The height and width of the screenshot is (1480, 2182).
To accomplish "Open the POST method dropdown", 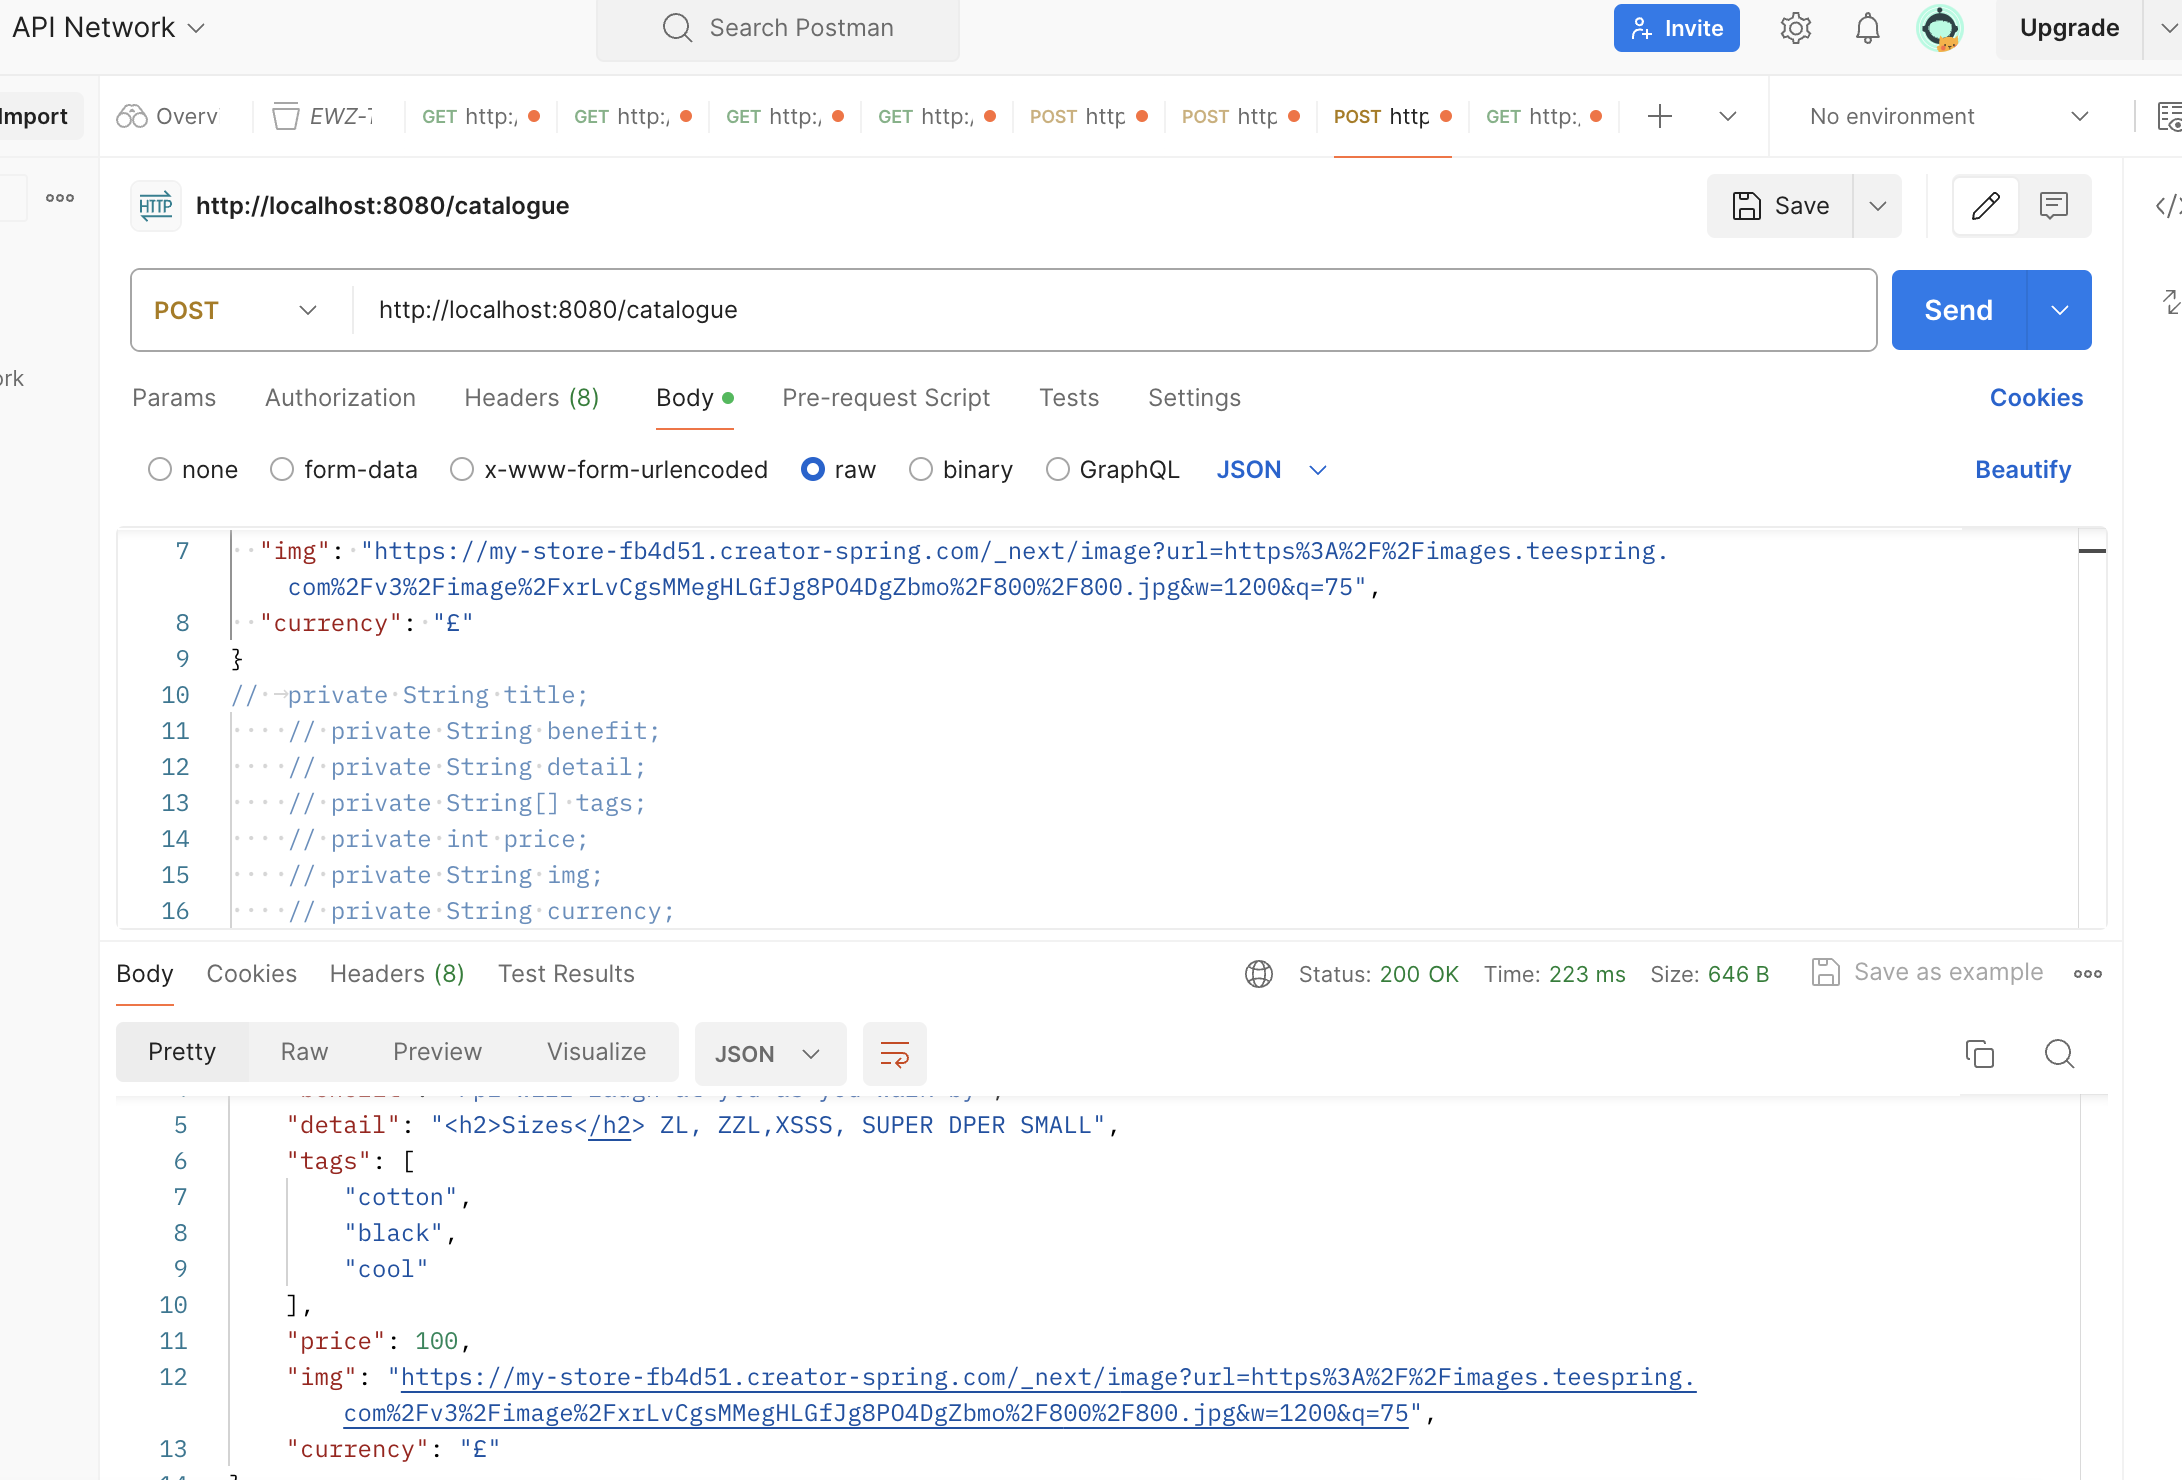I will (x=236, y=310).
